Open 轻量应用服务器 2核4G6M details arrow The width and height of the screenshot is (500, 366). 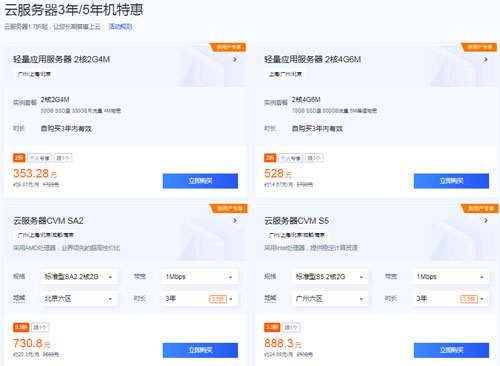click(x=486, y=59)
